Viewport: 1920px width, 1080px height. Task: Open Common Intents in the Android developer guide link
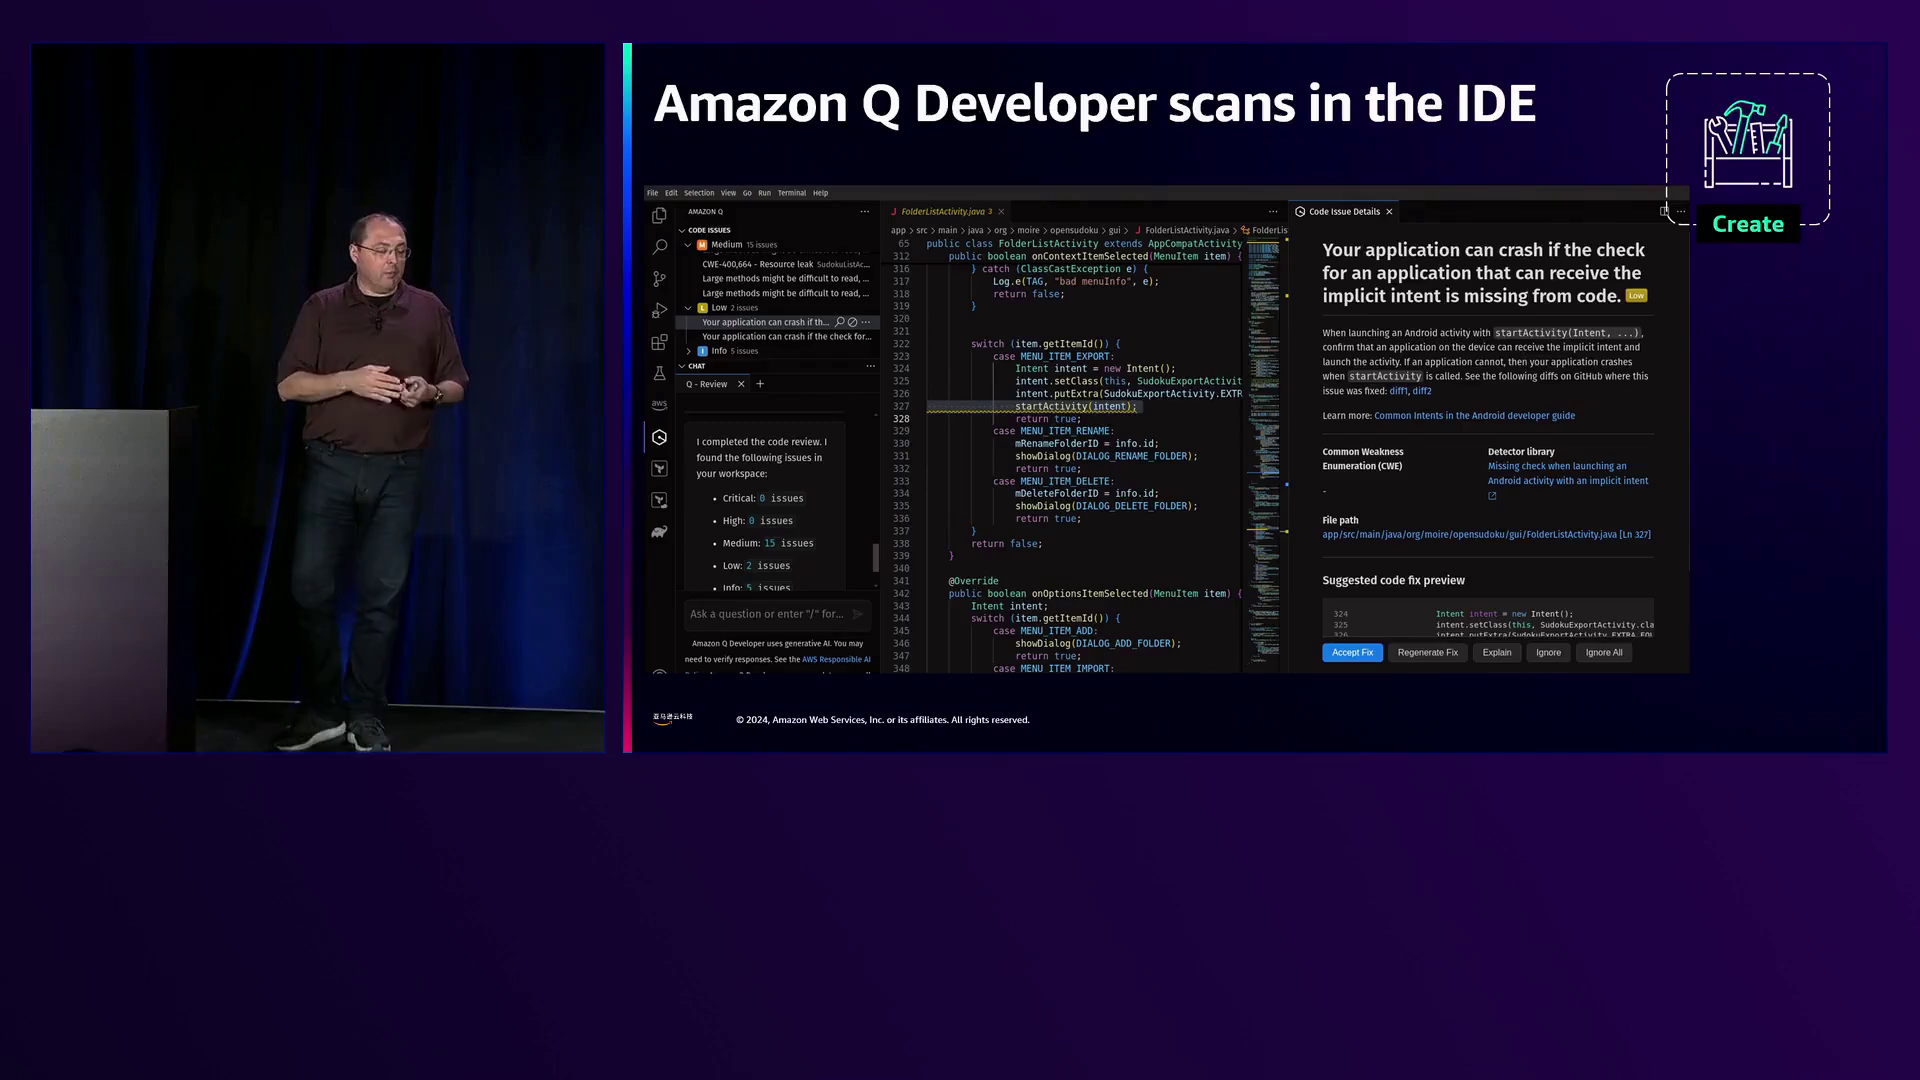[1474, 416]
